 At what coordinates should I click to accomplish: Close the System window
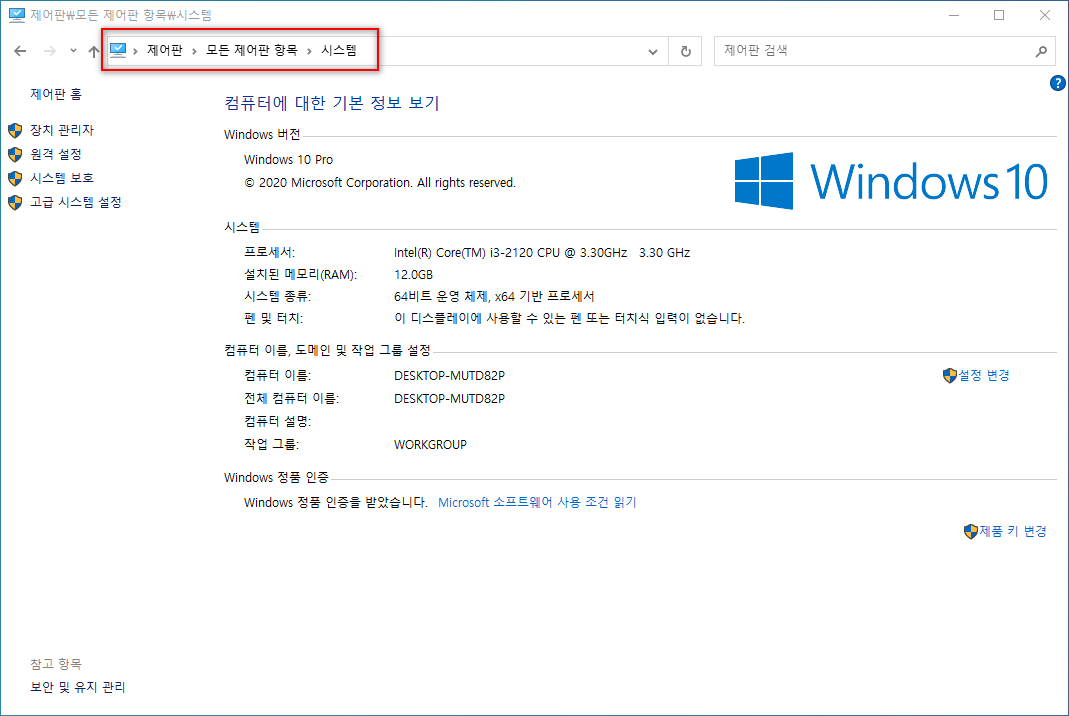tap(1044, 15)
